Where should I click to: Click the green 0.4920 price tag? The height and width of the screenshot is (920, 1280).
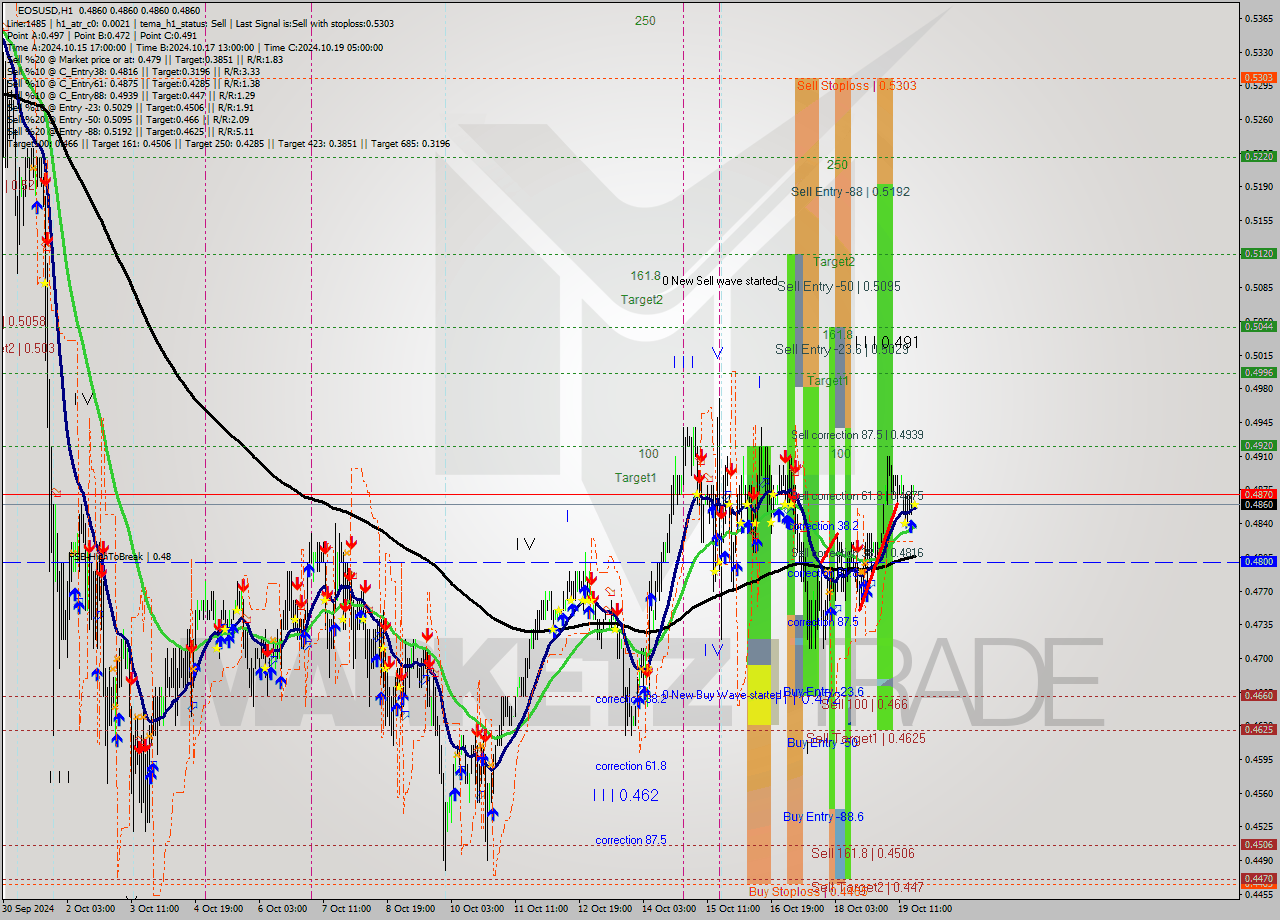pos(1258,446)
